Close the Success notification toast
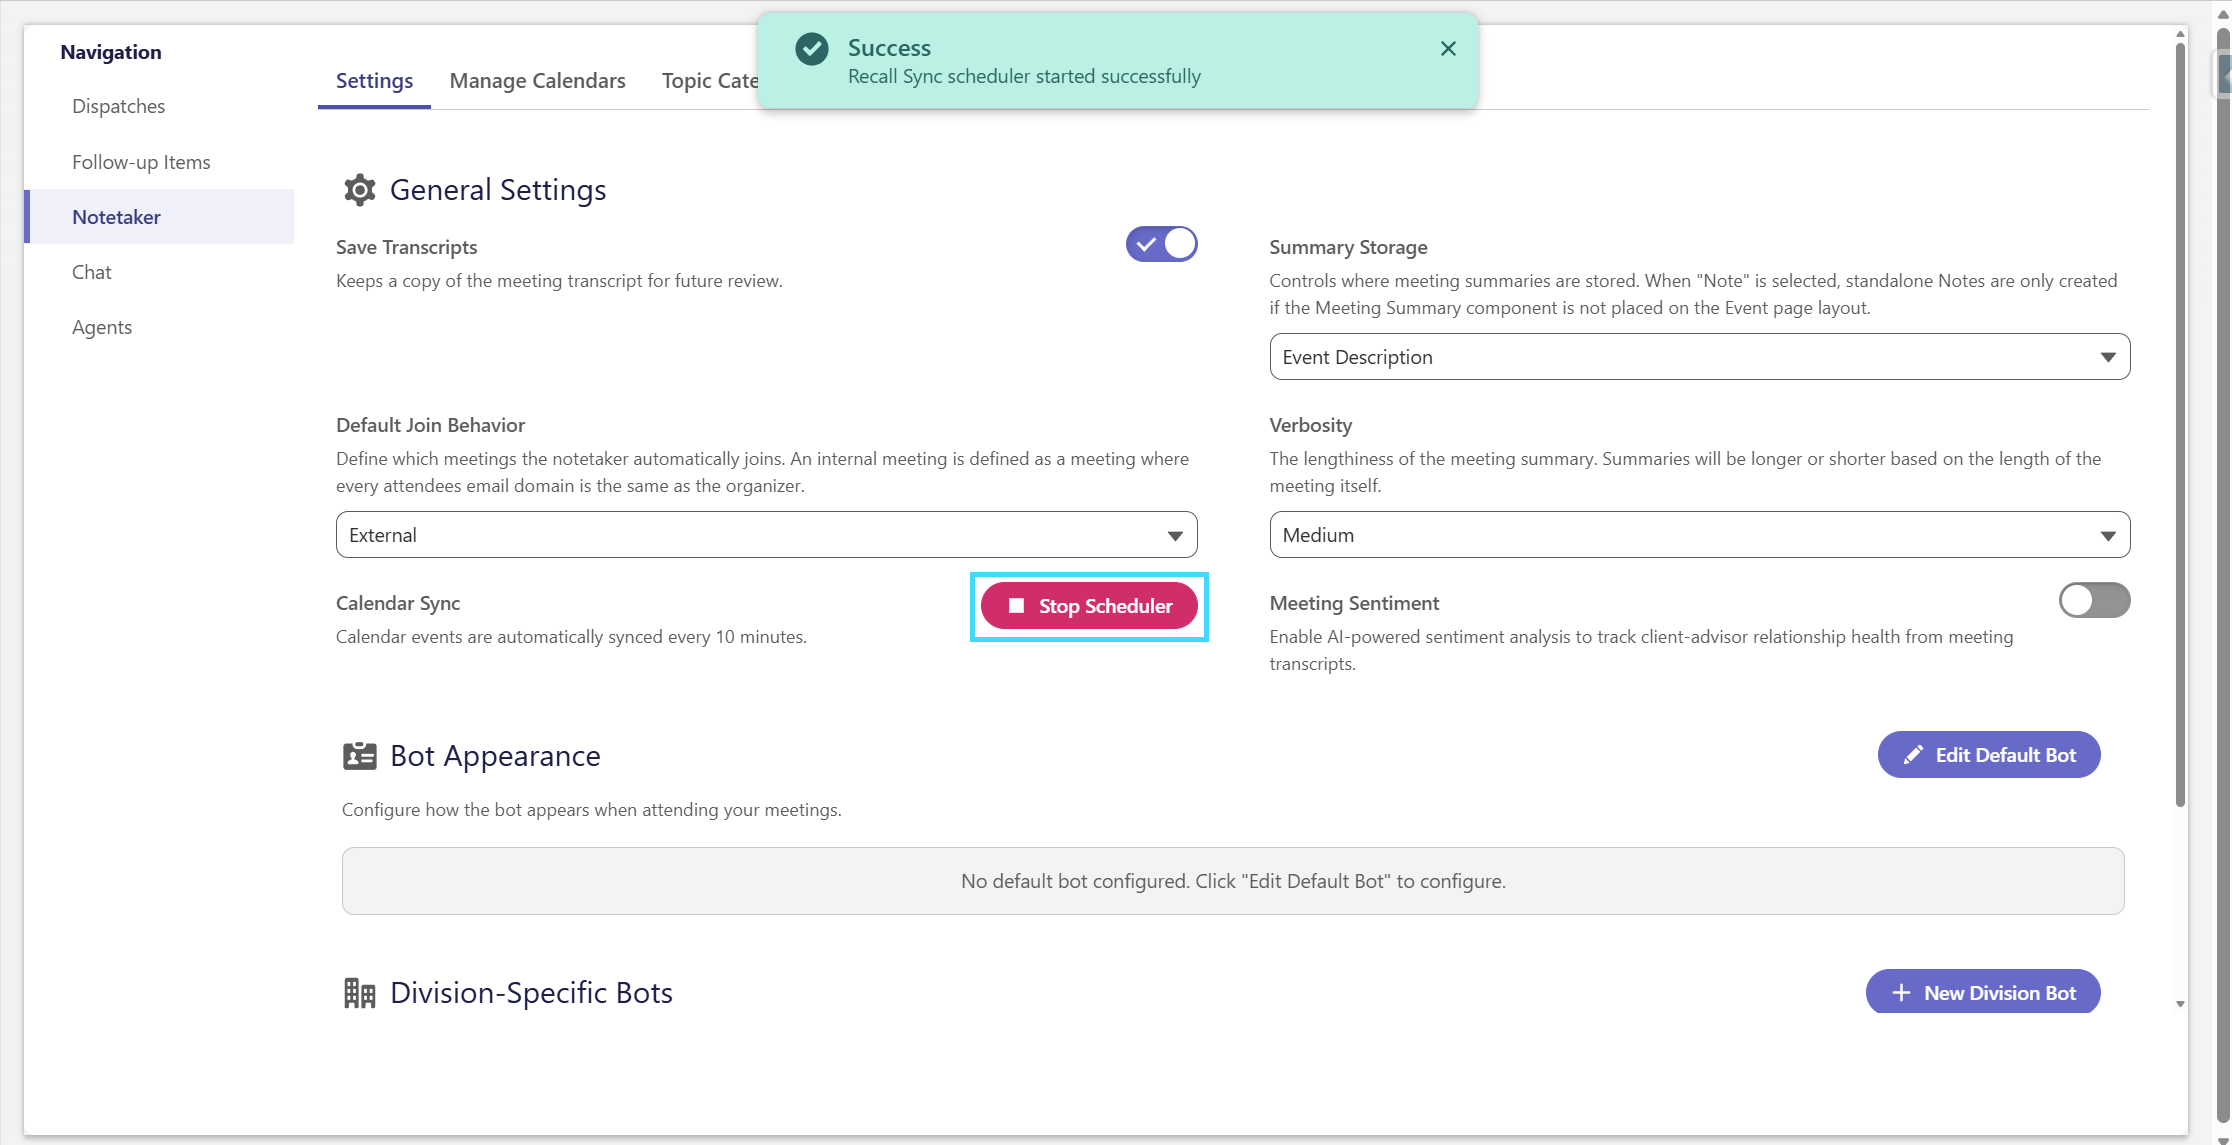Image resolution: width=2232 pixels, height=1145 pixels. tap(1448, 49)
